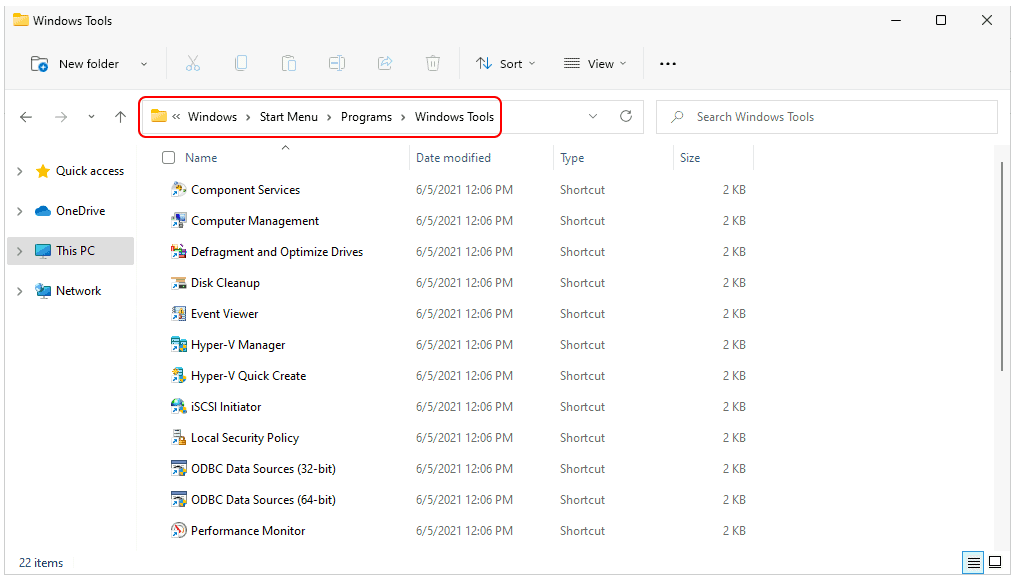Screen dimensions: 1019x582
Task: Click the Local Security Policy icon
Action: click(x=178, y=438)
